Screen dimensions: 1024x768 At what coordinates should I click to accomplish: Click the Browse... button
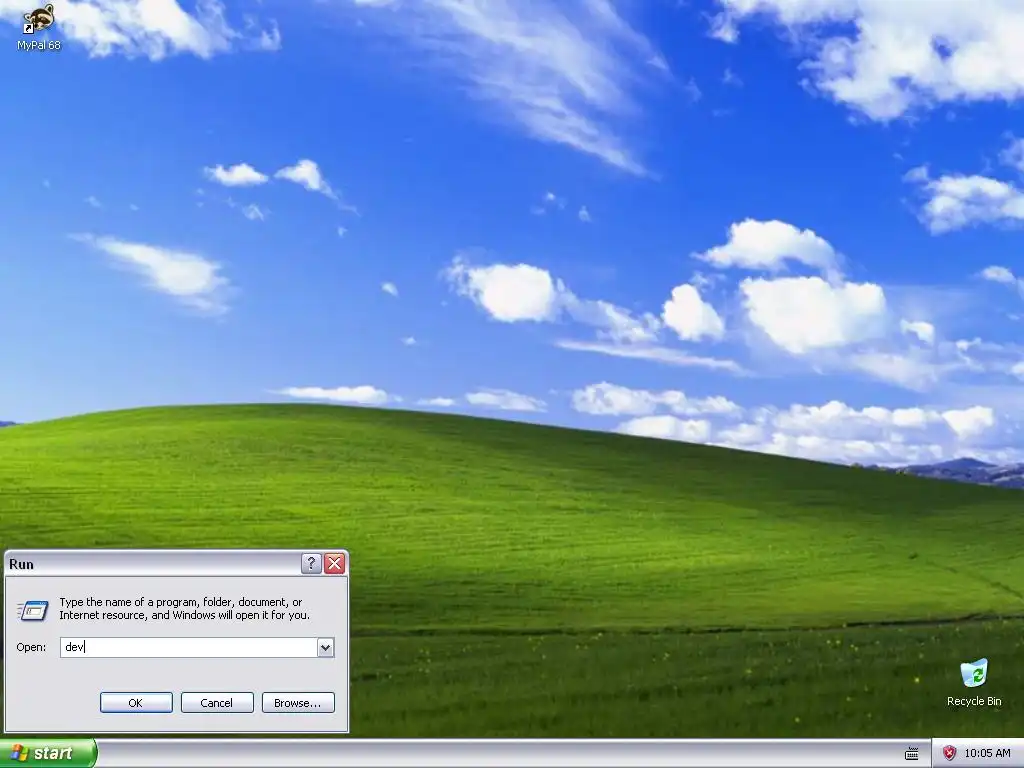298,703
